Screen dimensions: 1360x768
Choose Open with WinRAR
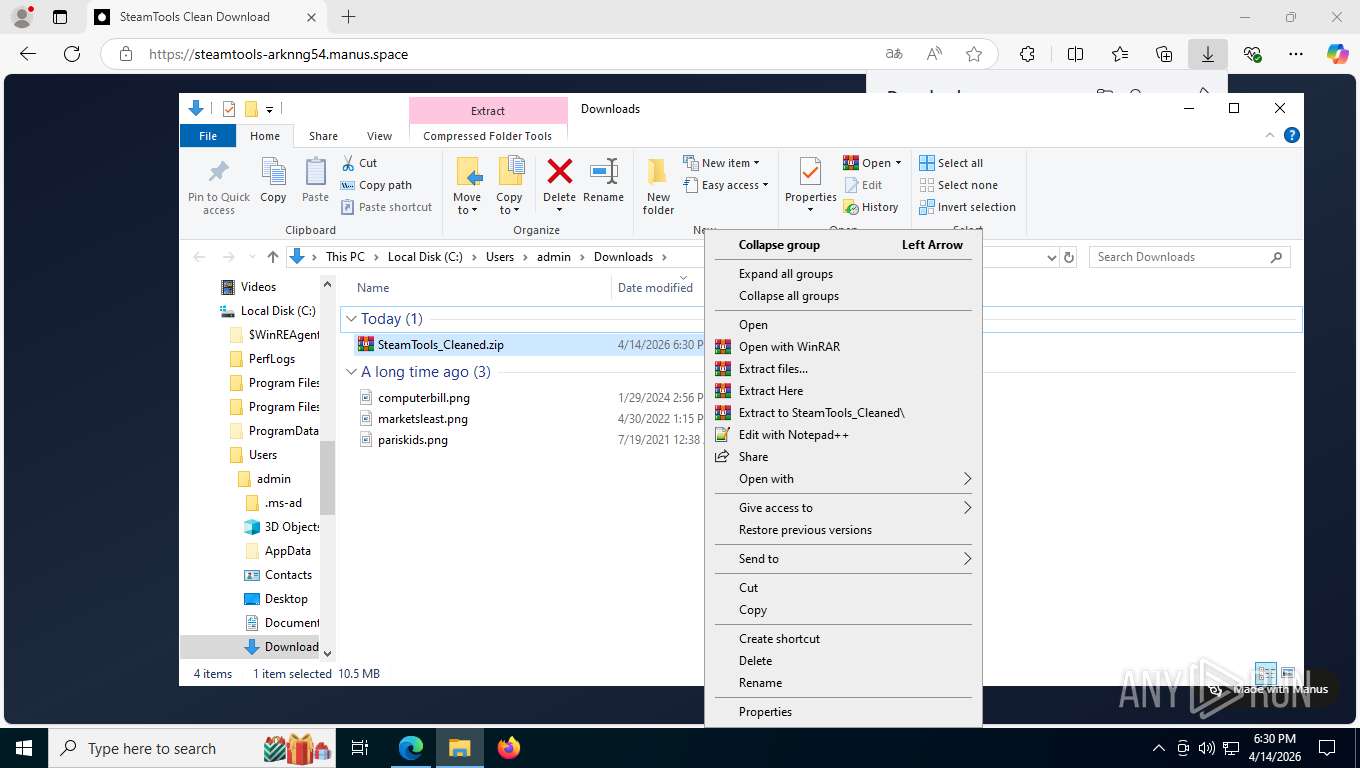[x=843, y=347]
